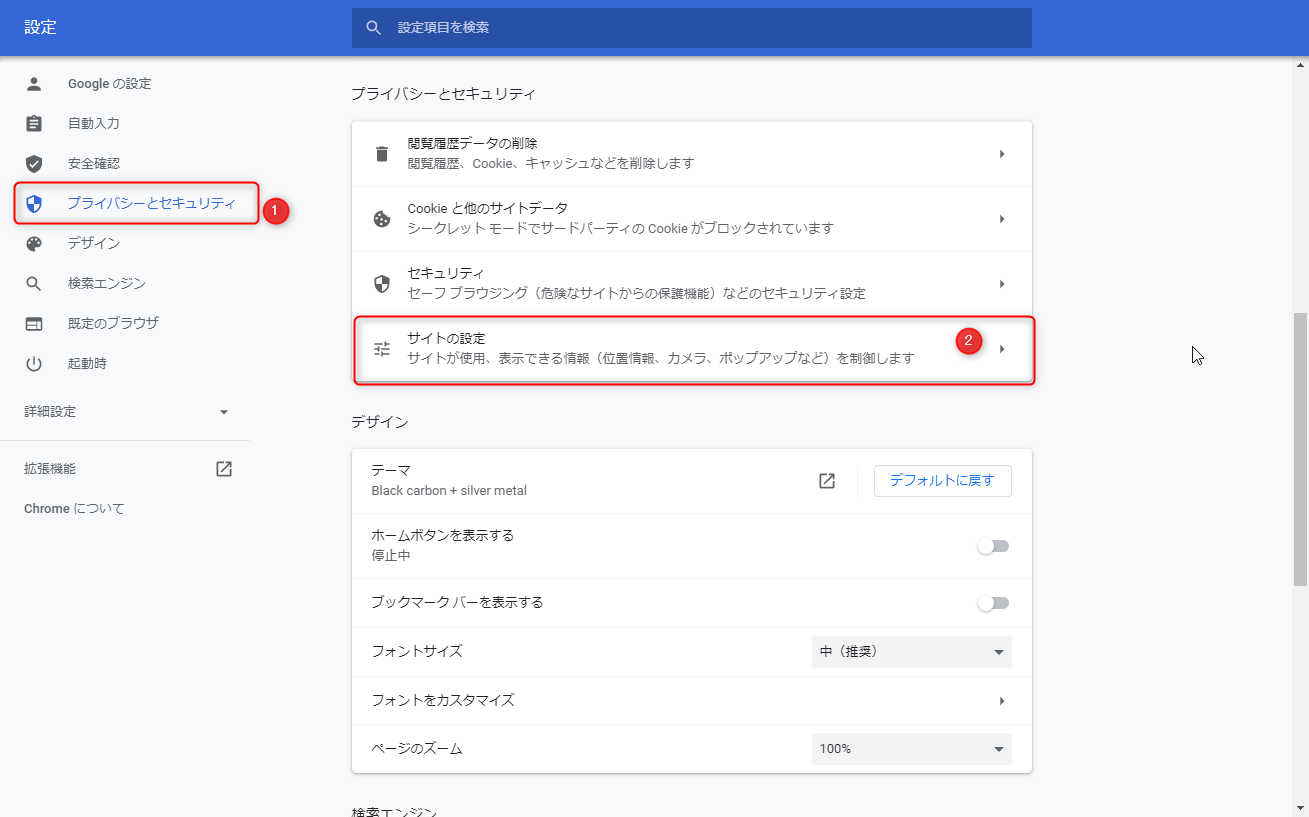Click the search magnifier icon in header
This screenshot has height=817, width=1309.
point(374,28)
